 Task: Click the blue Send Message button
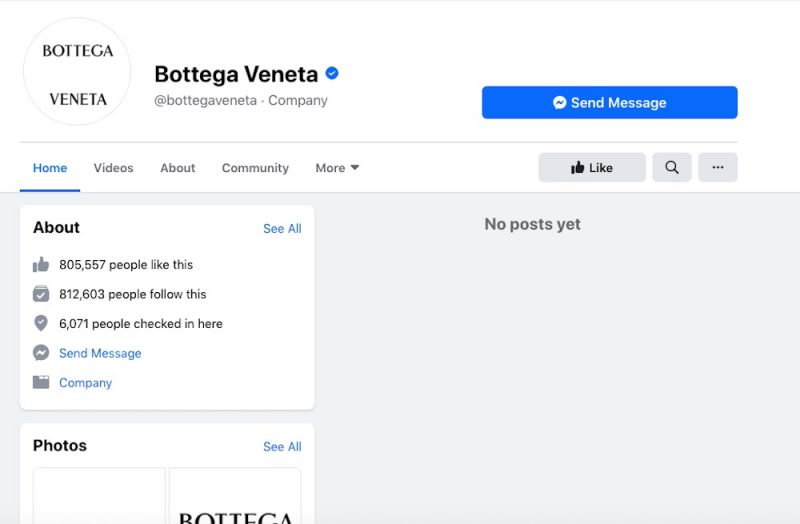pyautogui.click(x=610, y=103)
